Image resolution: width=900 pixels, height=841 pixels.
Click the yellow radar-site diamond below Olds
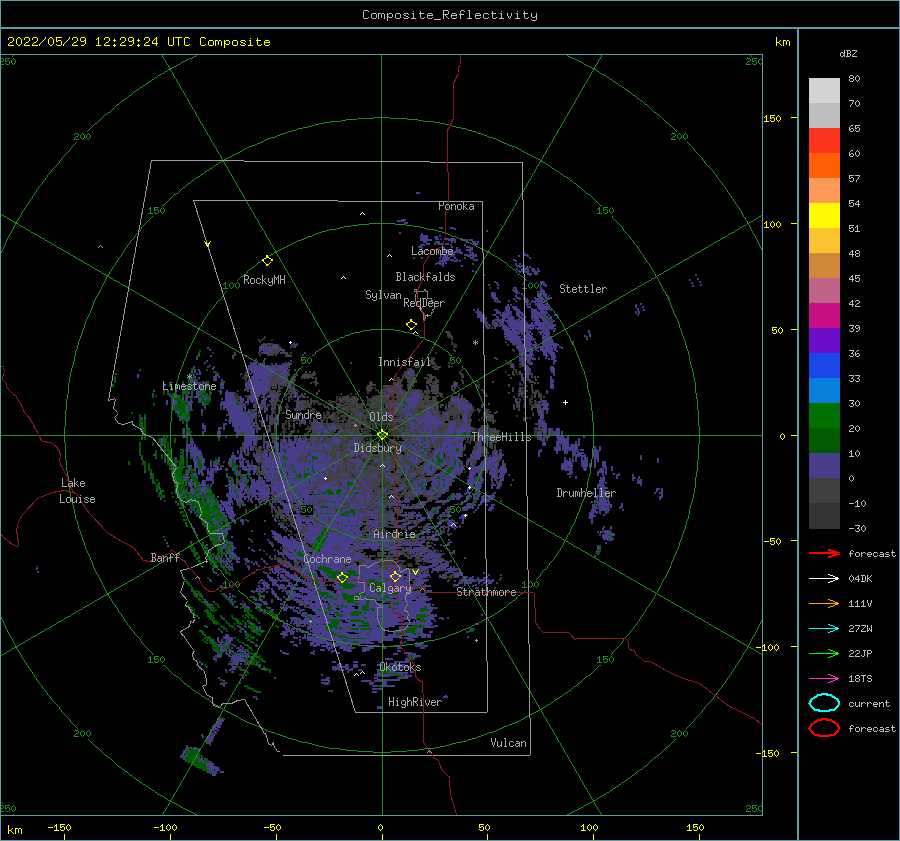click(382, 435)
